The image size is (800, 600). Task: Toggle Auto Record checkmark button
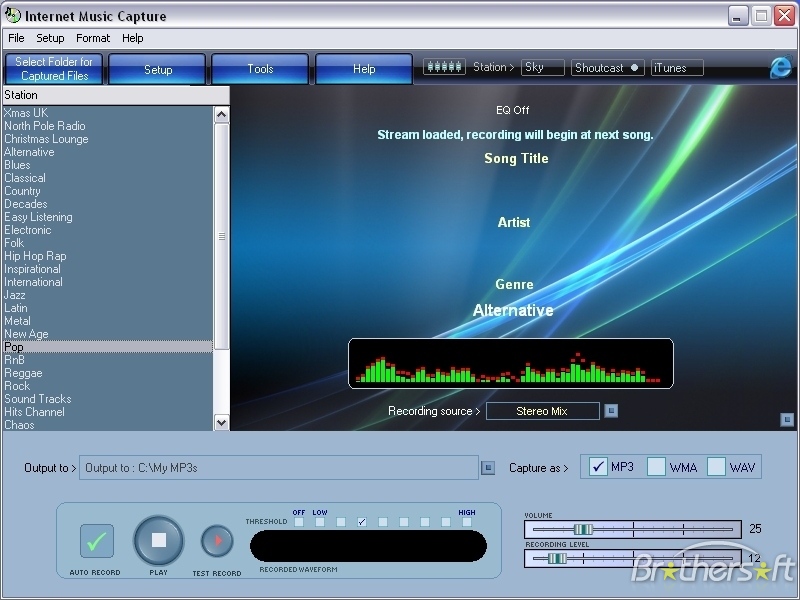tap(96, 541)
